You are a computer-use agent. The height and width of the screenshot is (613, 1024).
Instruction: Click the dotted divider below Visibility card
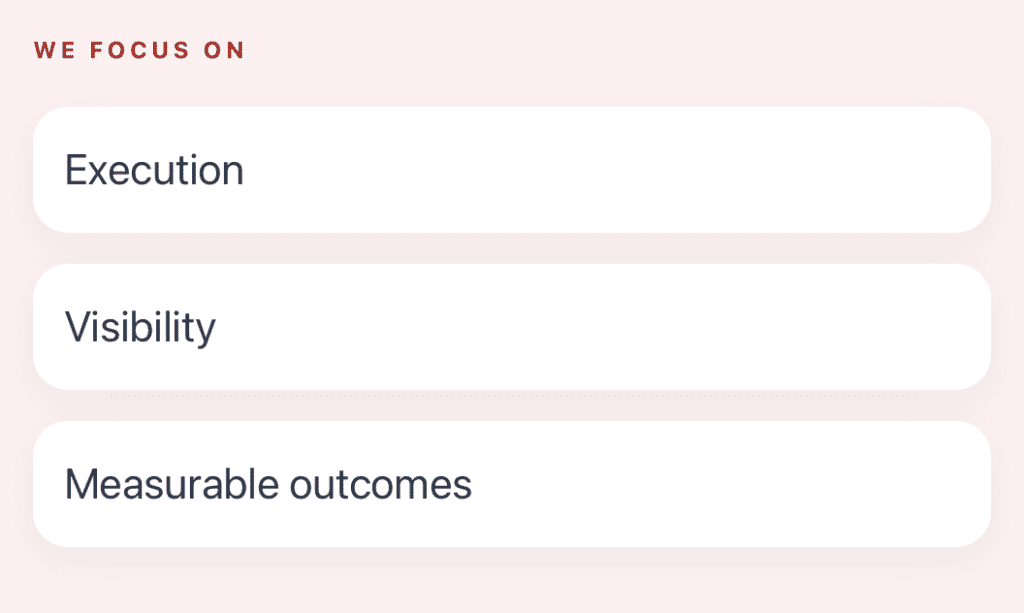(511, 396)
